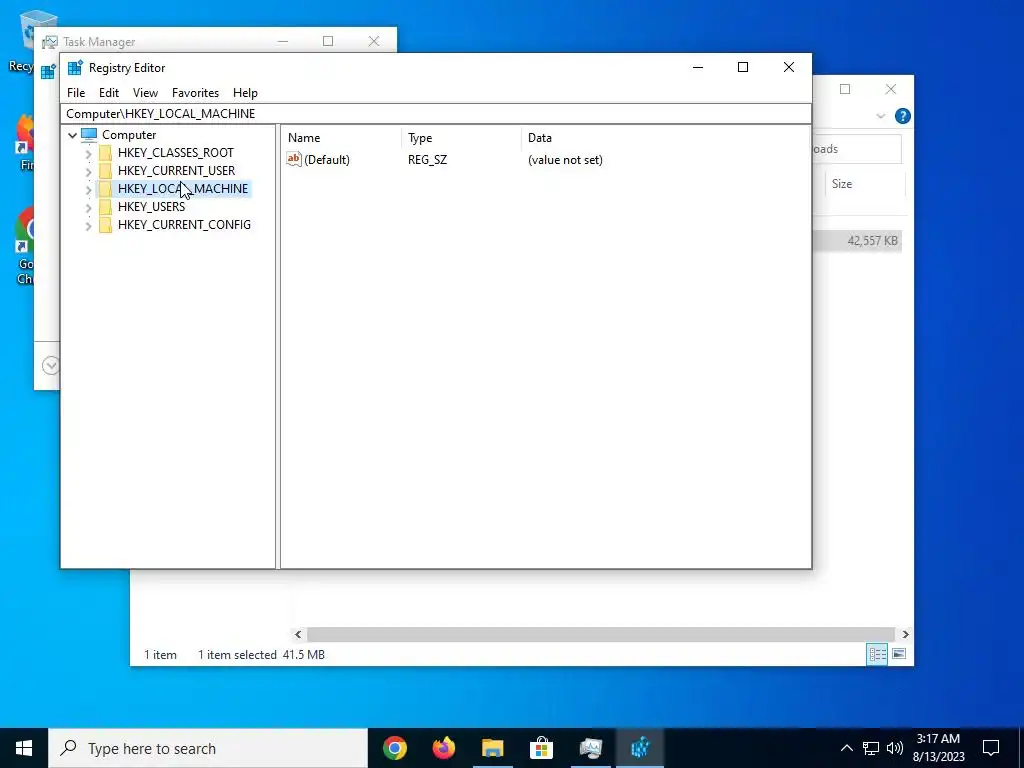Viewport: 1024px width, 768px height.
Task: Show hidden system tray icons
Action: 846,748
